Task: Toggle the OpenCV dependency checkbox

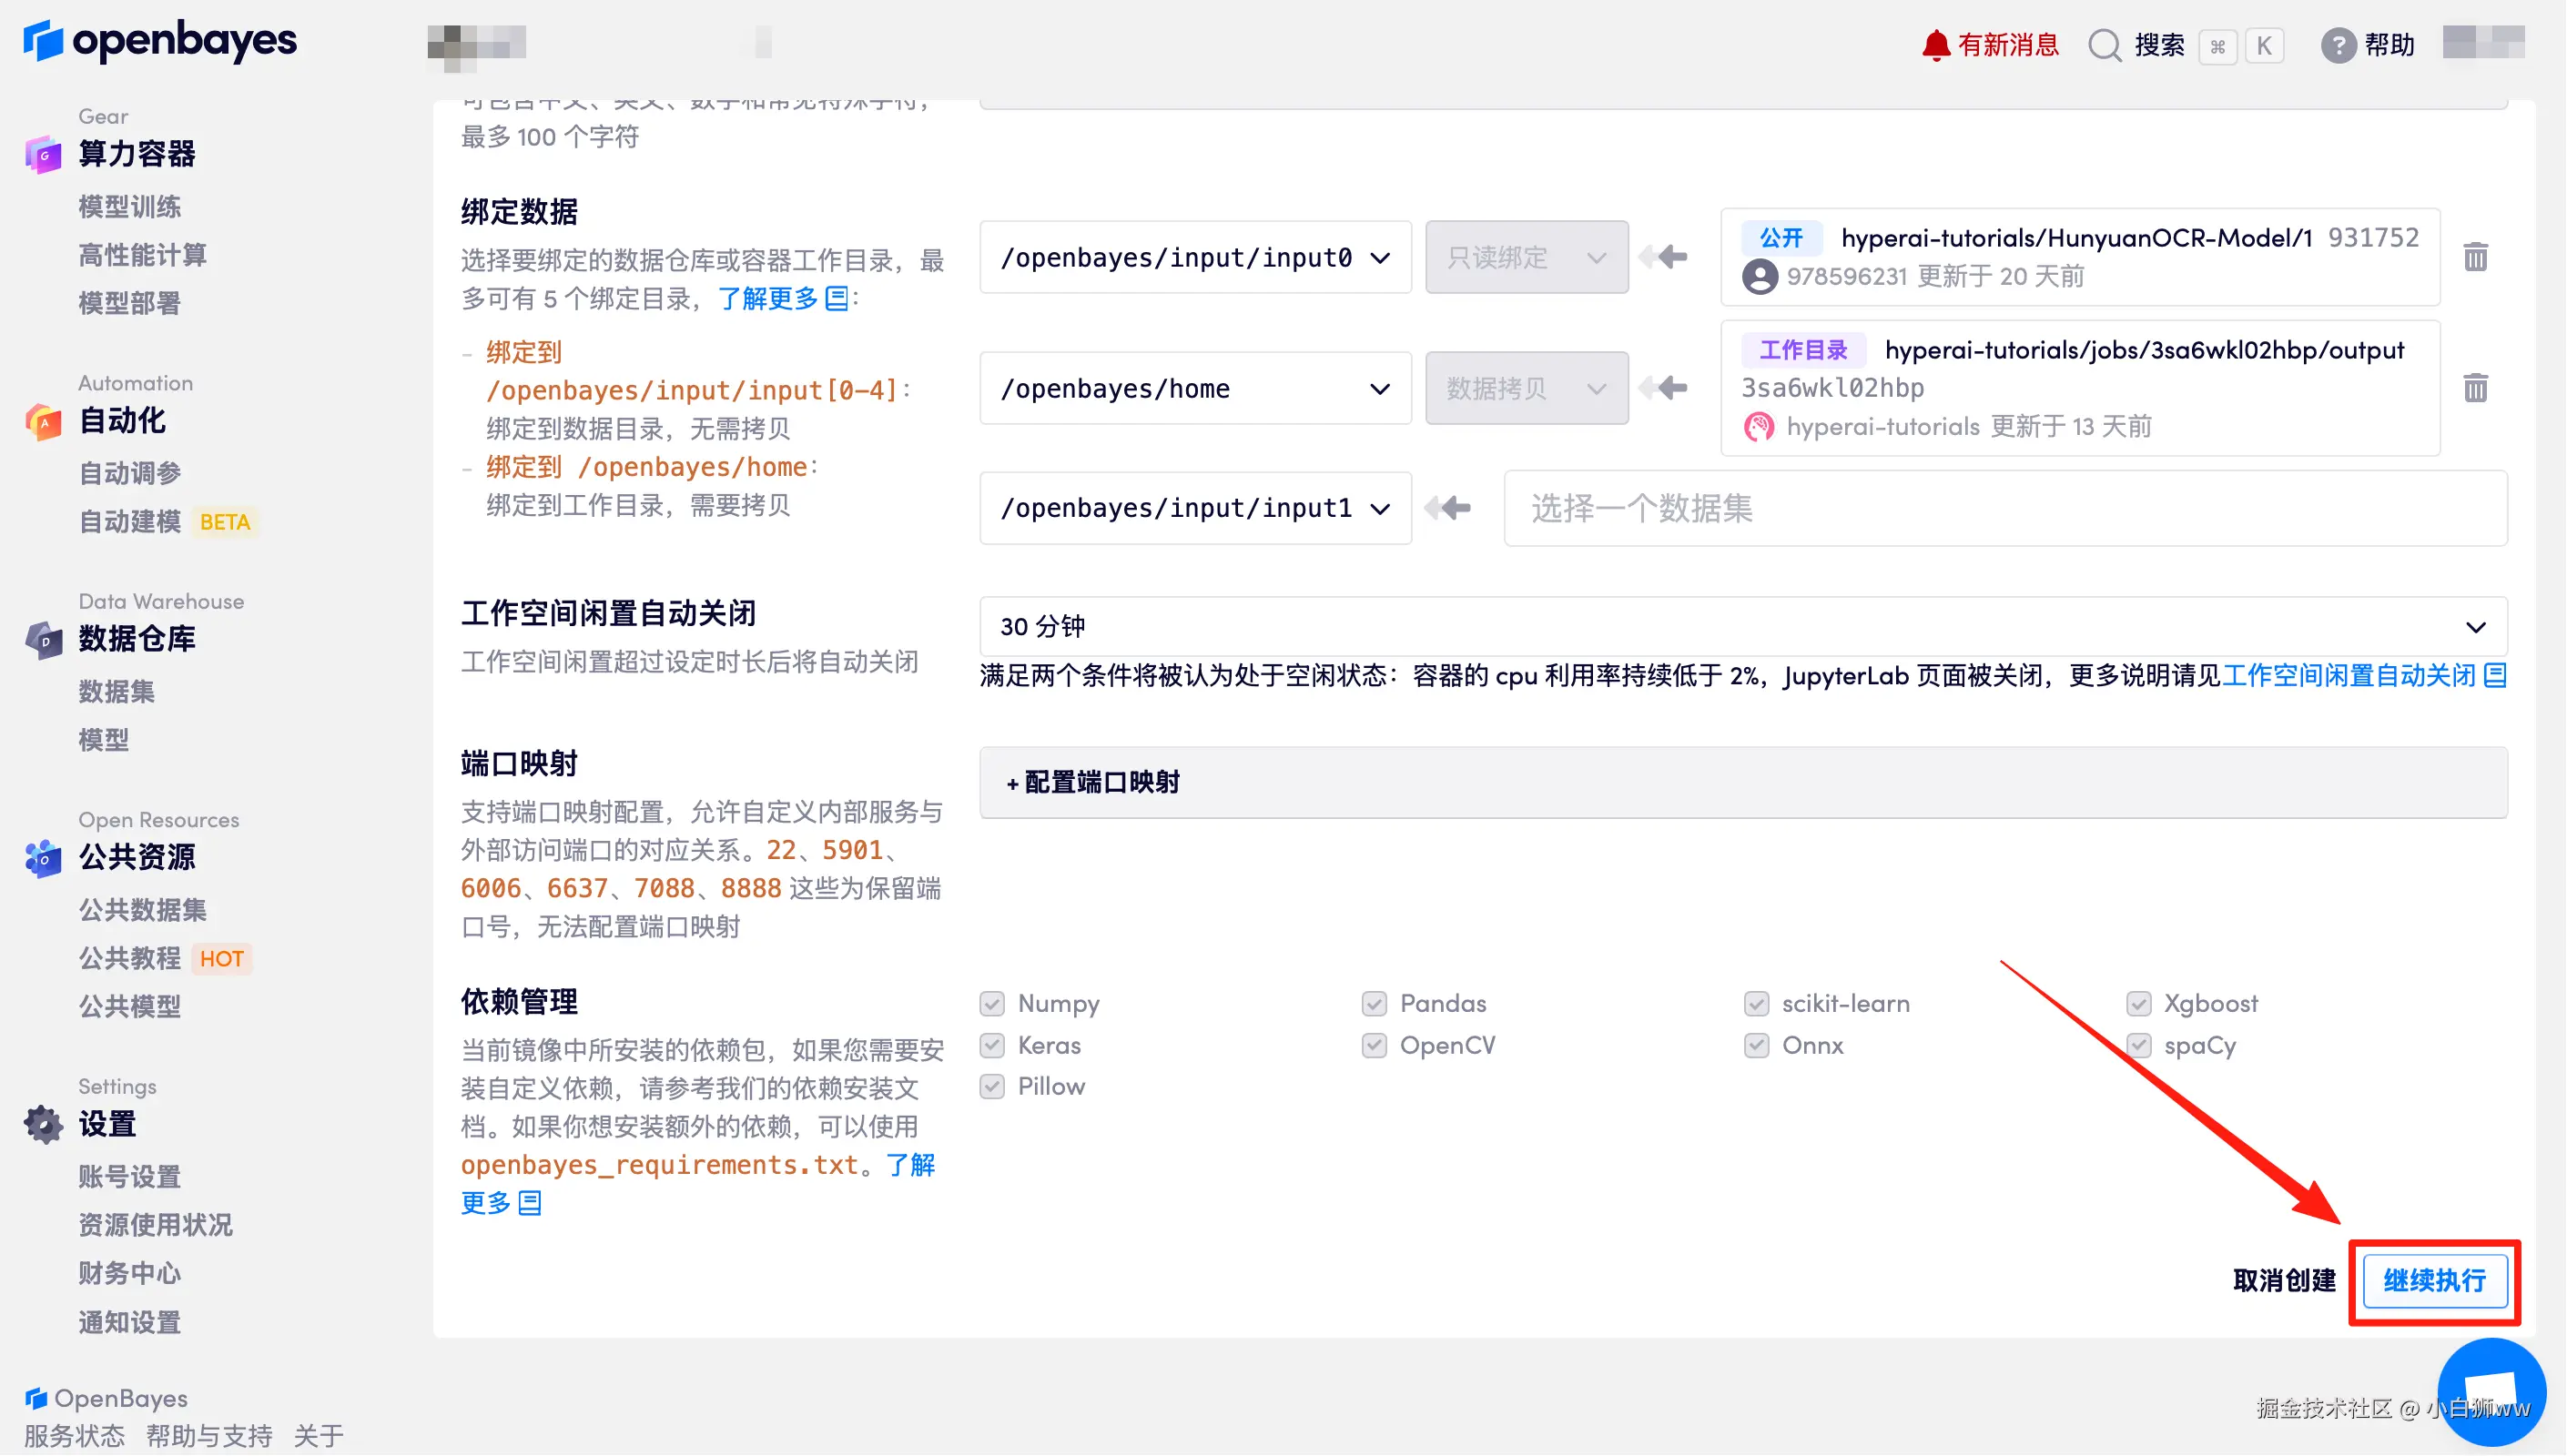Action: click(1374, 1045)
